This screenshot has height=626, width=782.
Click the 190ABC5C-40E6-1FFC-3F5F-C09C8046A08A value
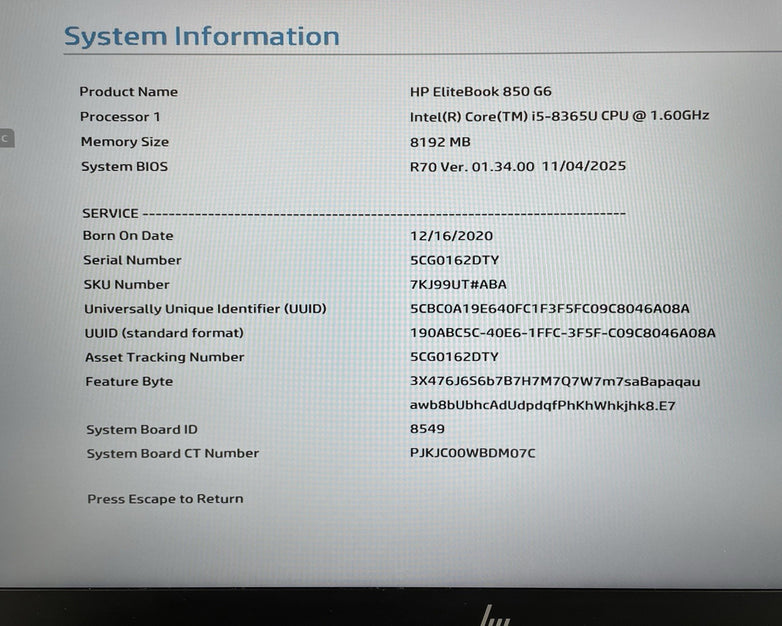click(x=563, y=333)
